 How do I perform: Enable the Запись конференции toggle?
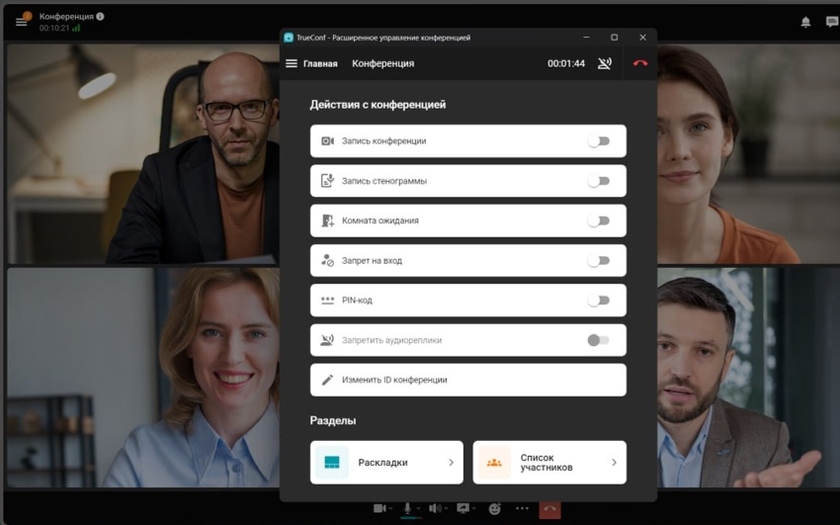598,141
